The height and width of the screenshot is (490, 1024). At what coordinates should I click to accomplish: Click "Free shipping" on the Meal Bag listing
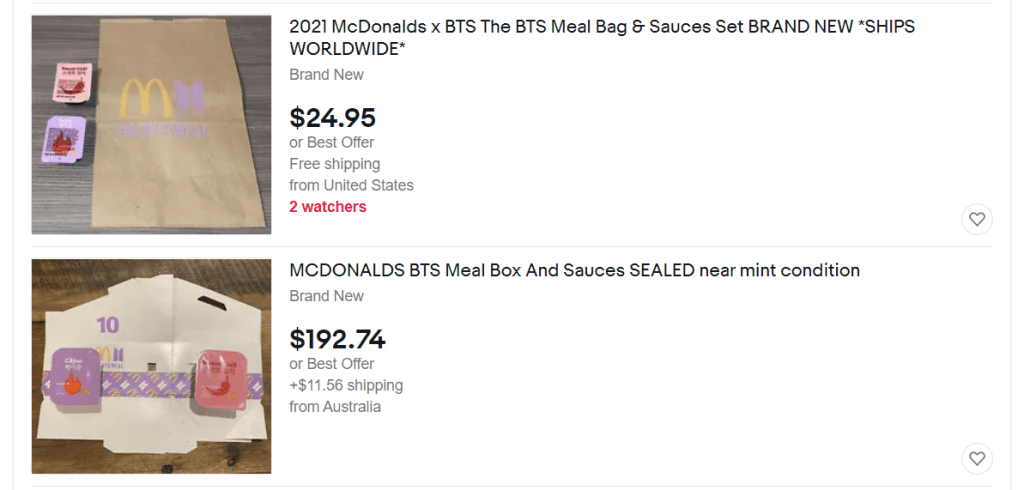(x=334, y=164)
